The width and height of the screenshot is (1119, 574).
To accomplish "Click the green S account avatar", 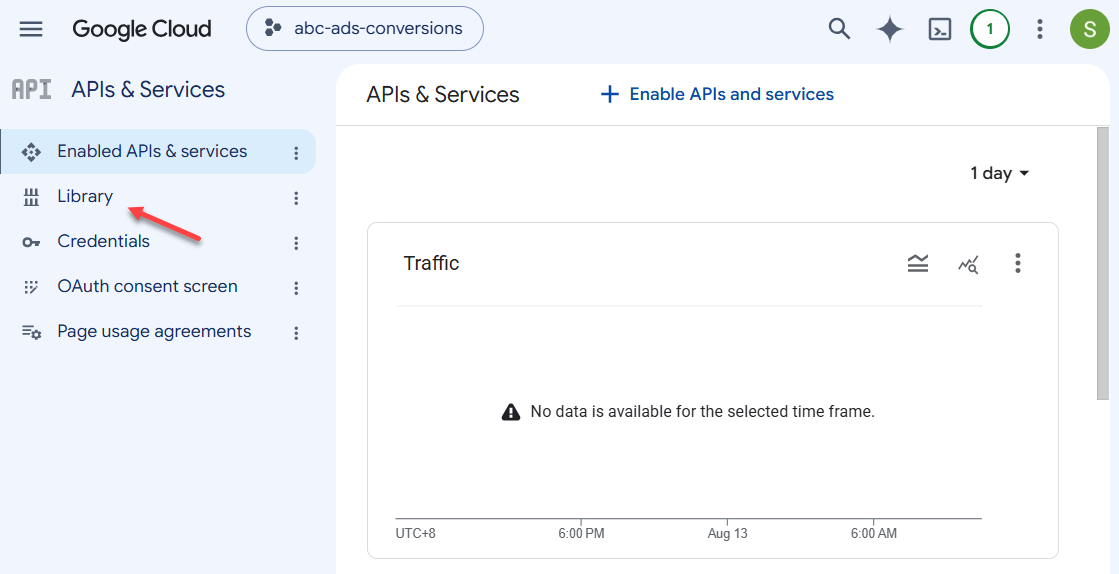I will click(1089, 29).
